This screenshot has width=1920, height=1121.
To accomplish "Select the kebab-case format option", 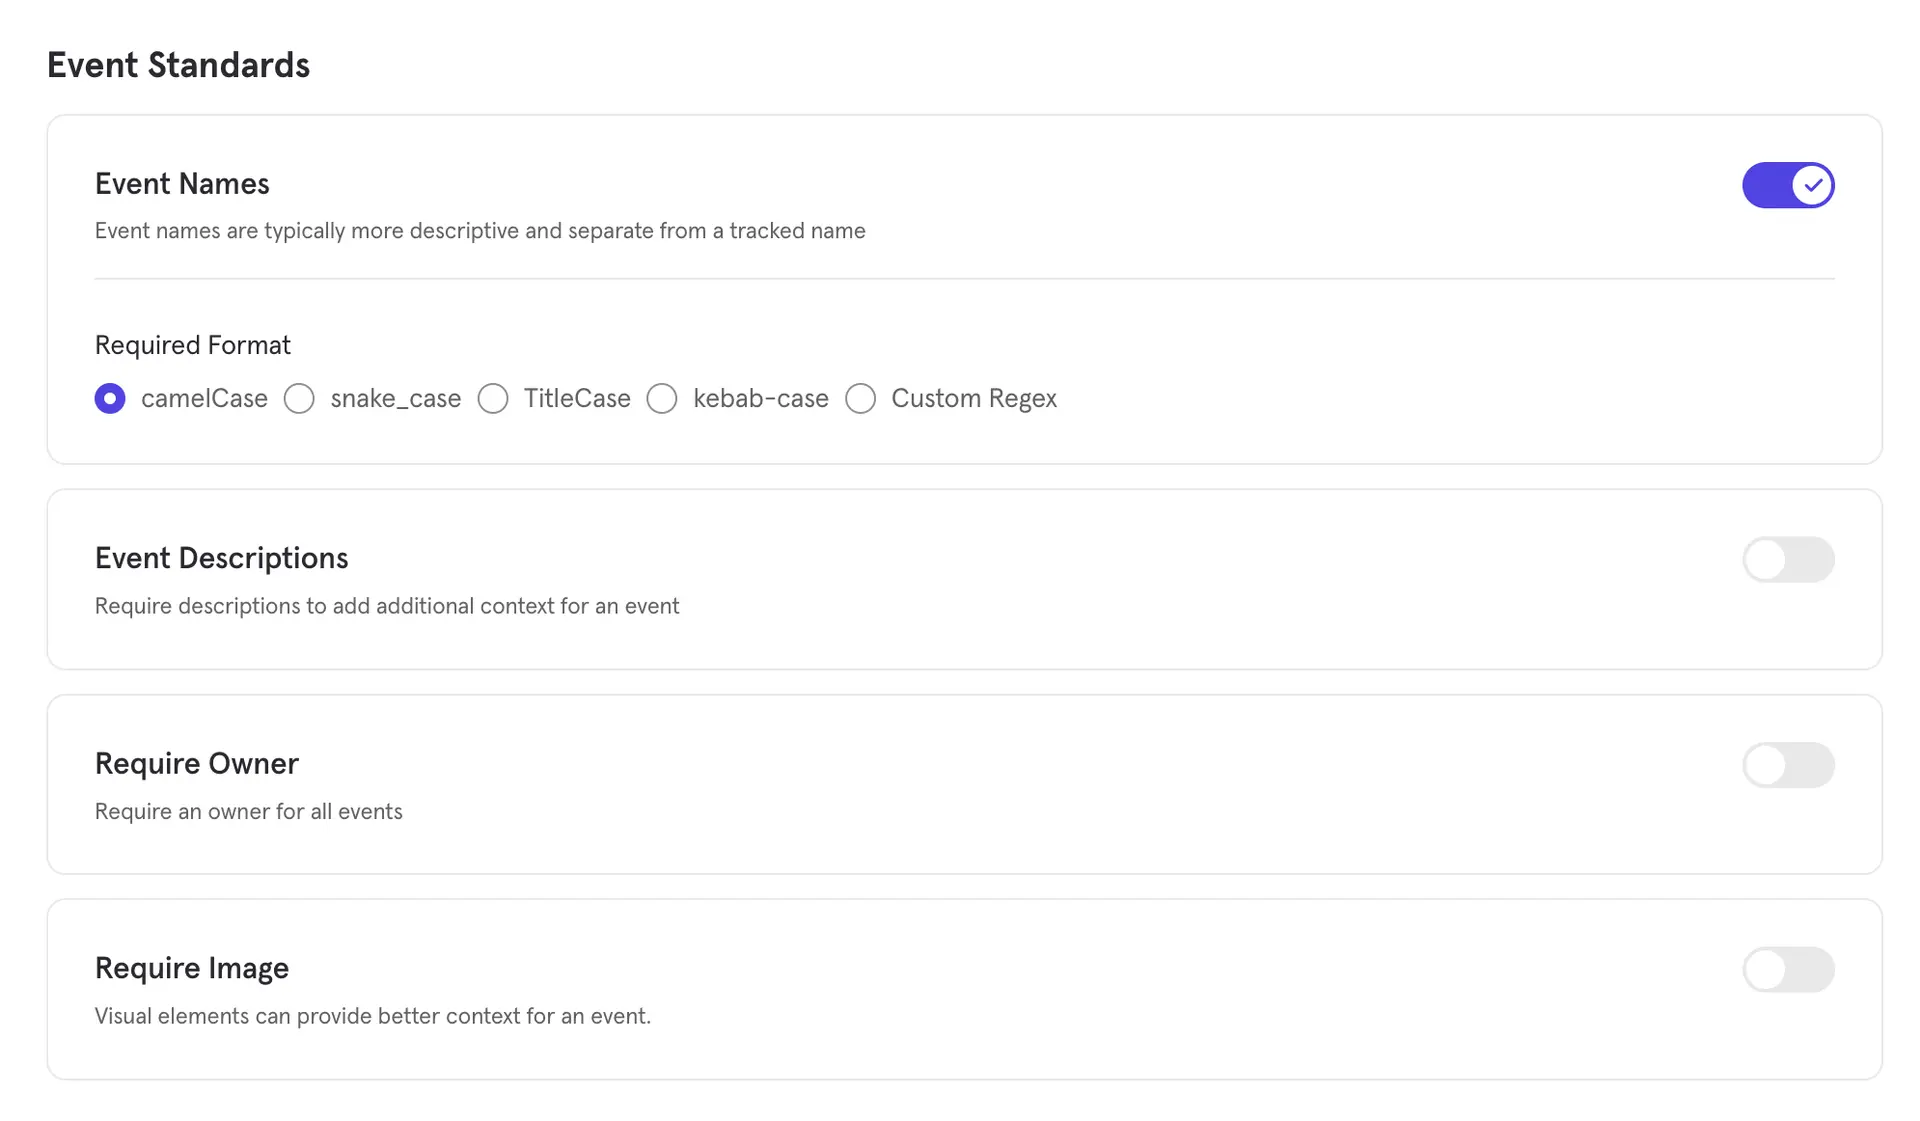I will pyautogui.click(x=661, y=398).
